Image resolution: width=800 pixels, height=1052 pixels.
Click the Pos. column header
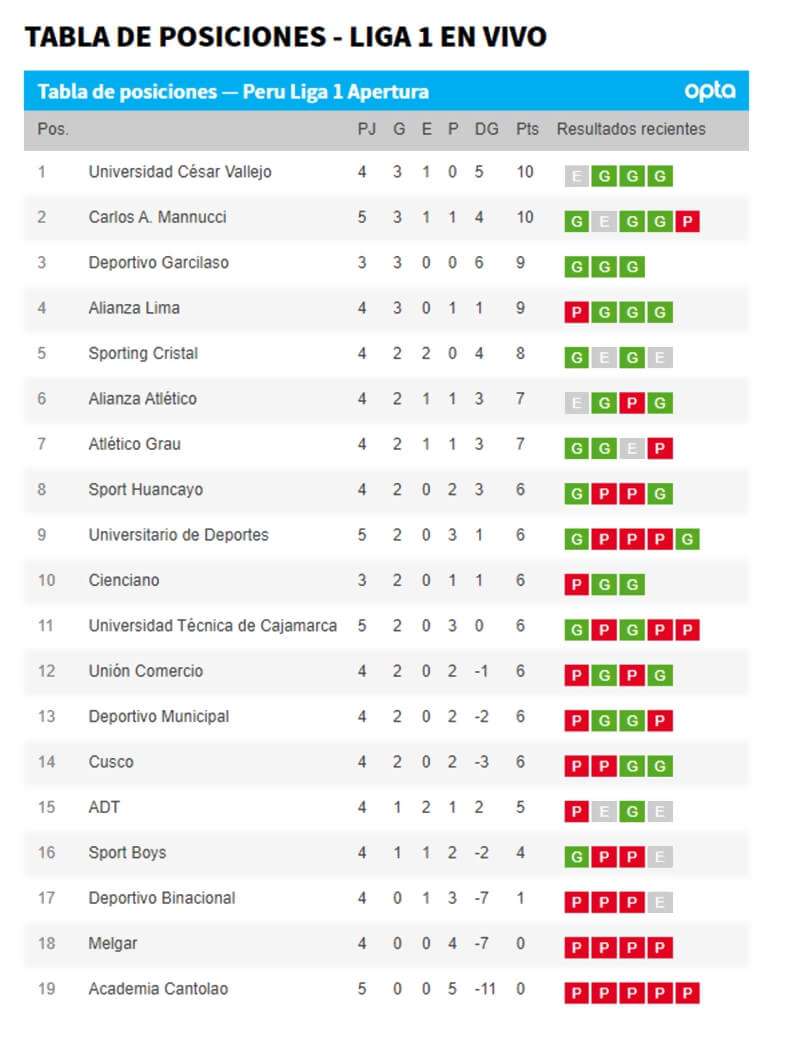coord(53,129)
